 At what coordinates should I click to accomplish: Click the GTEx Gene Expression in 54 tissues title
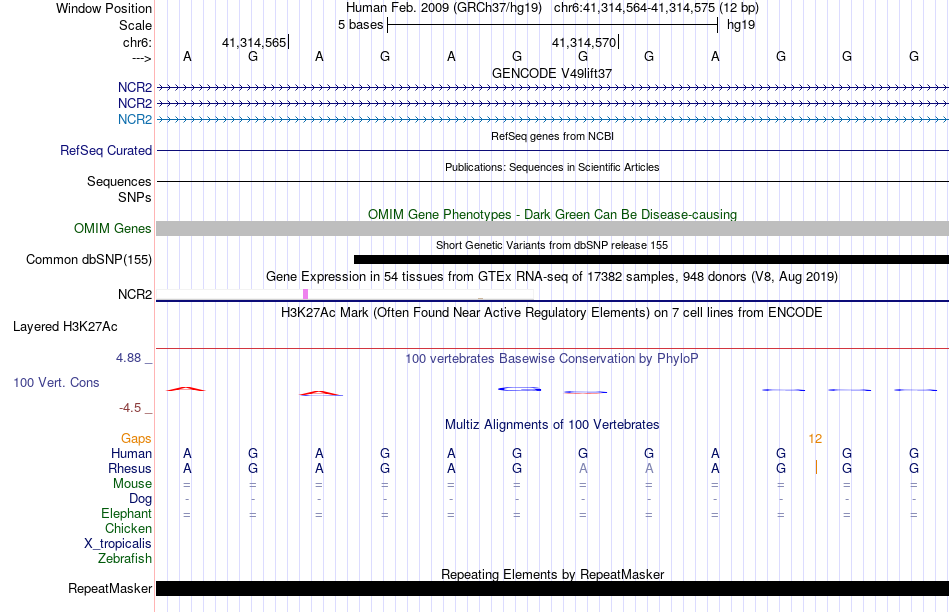(552, 277)
